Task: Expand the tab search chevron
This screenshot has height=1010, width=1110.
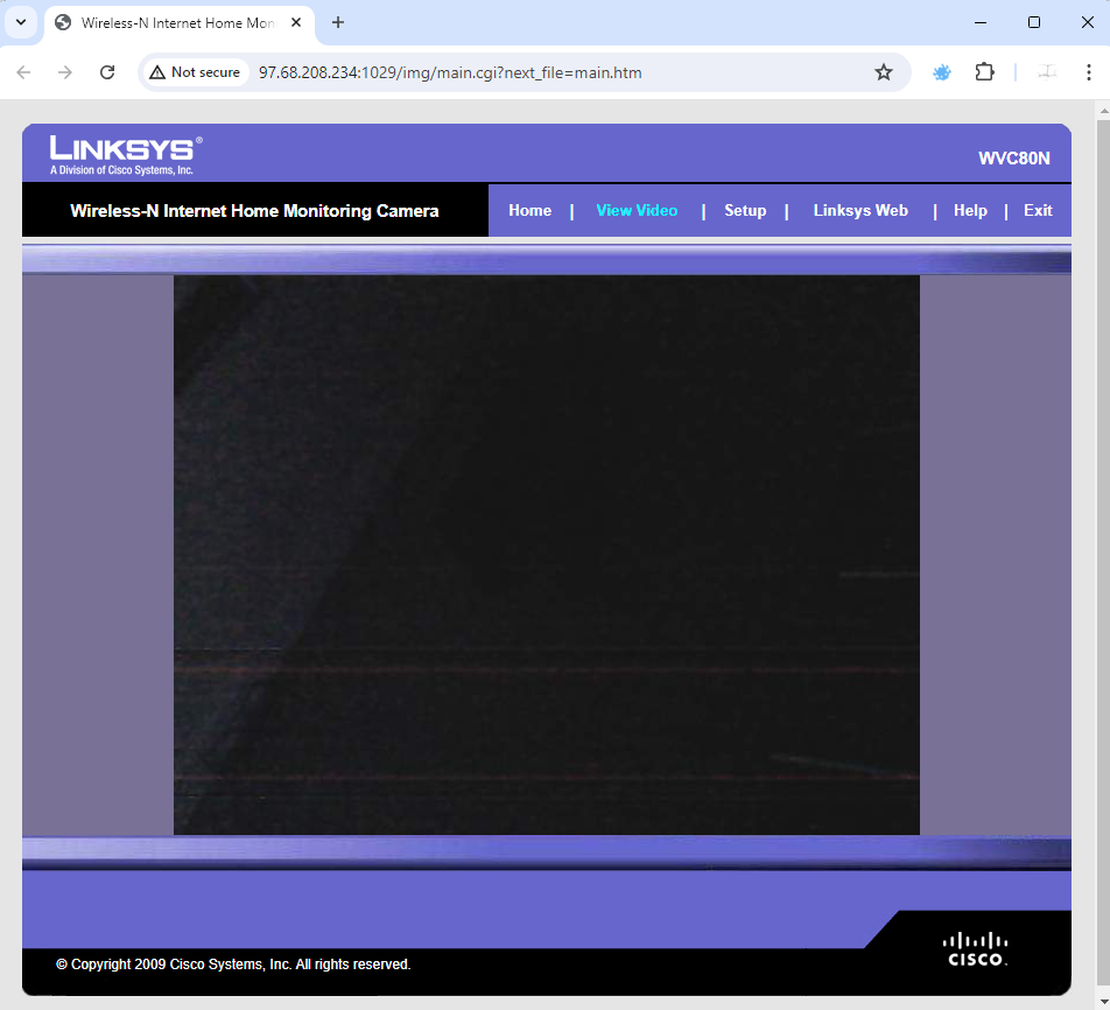Action: (22, 22)
